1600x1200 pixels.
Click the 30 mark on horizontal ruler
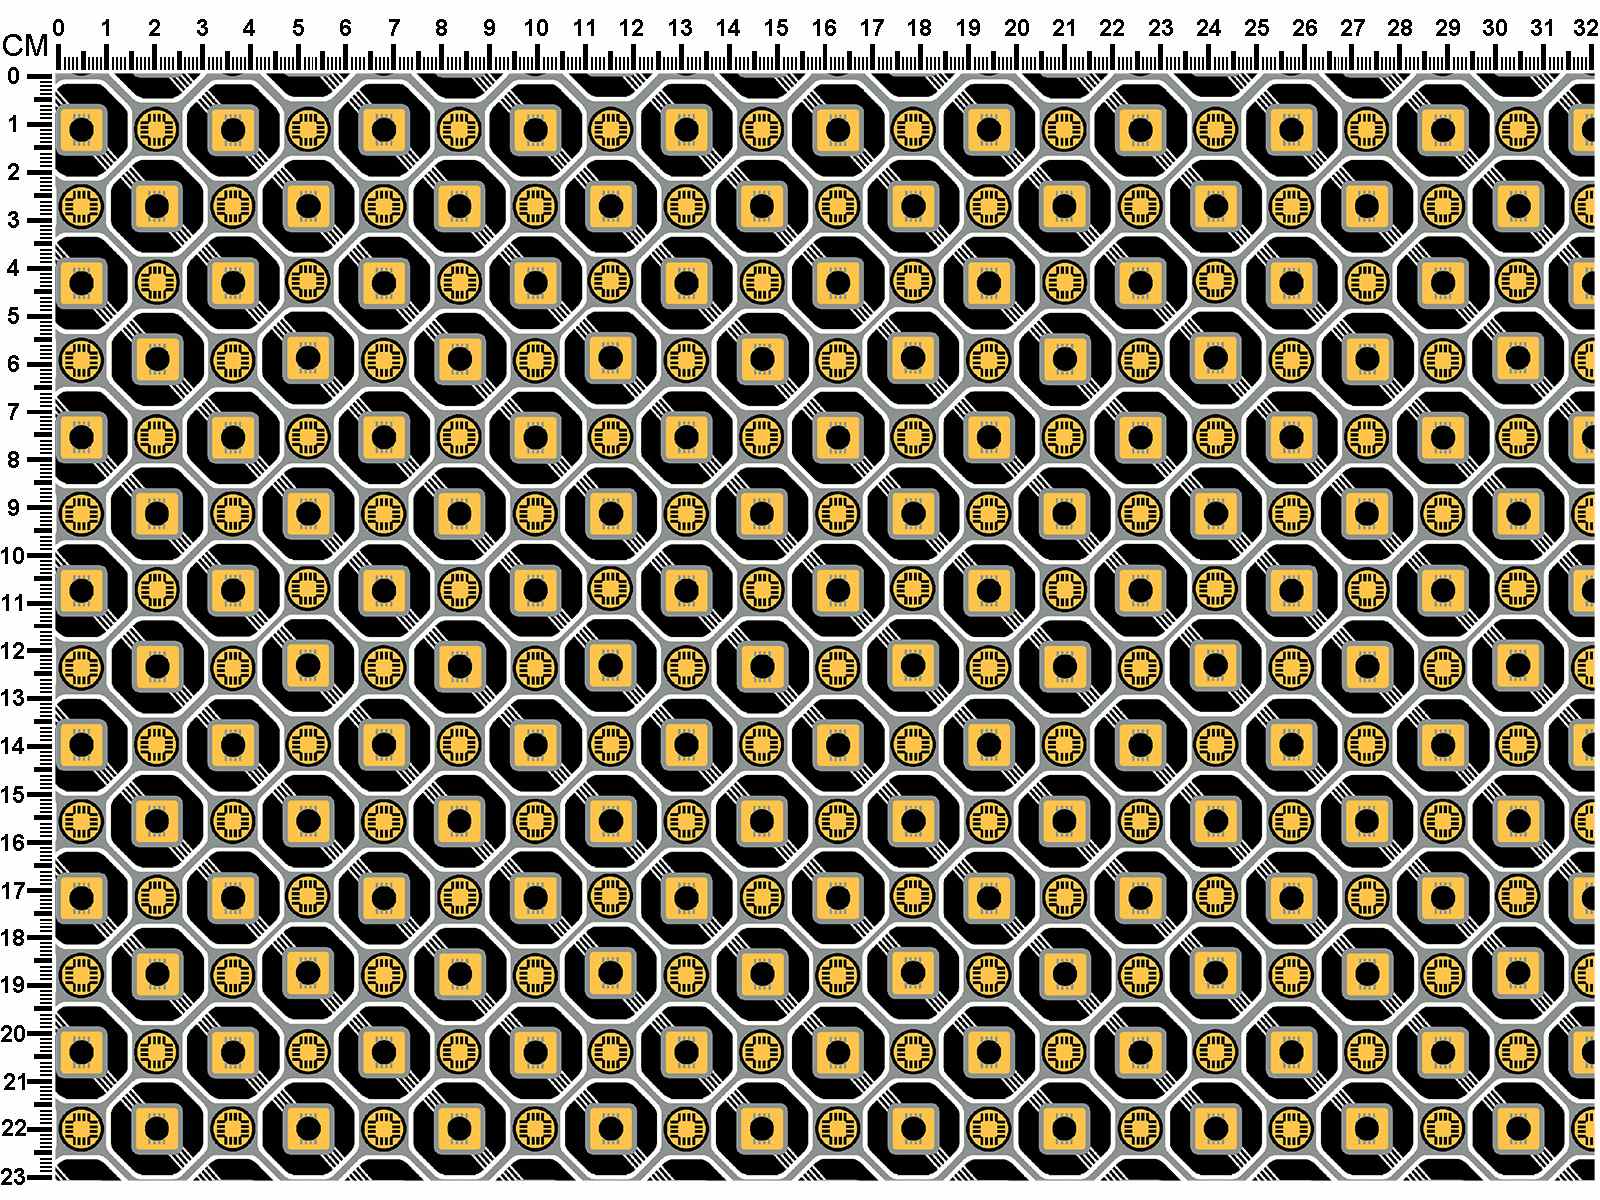[x=1495, y=29]
